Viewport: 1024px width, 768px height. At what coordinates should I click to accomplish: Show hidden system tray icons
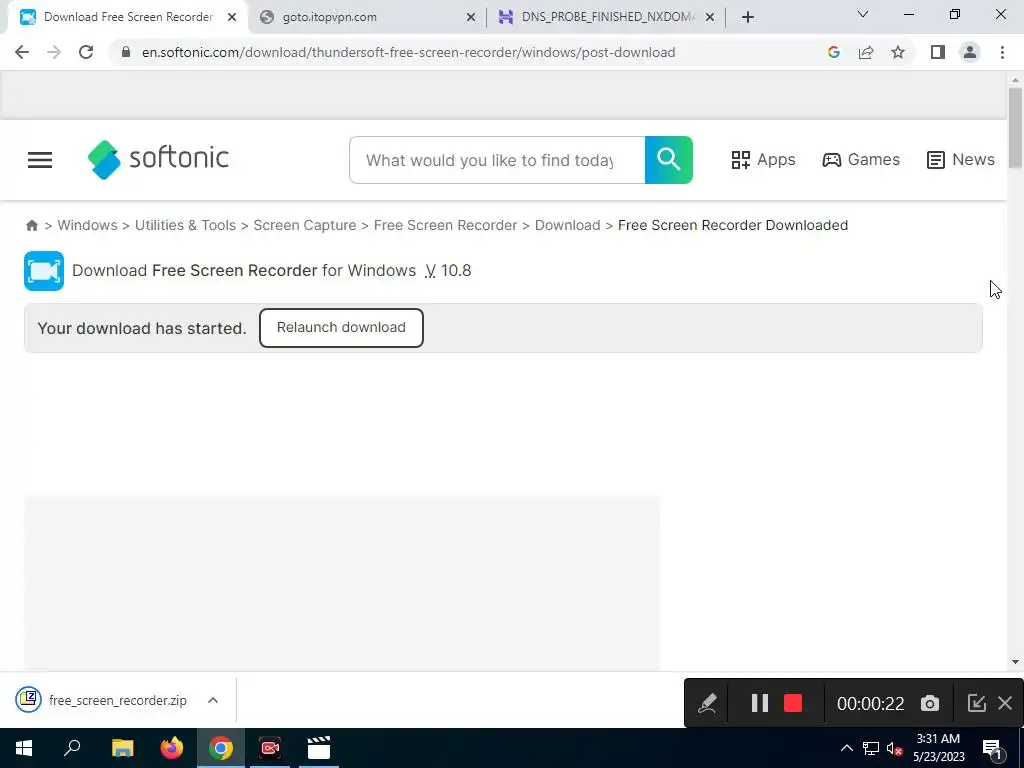[846, 748]
